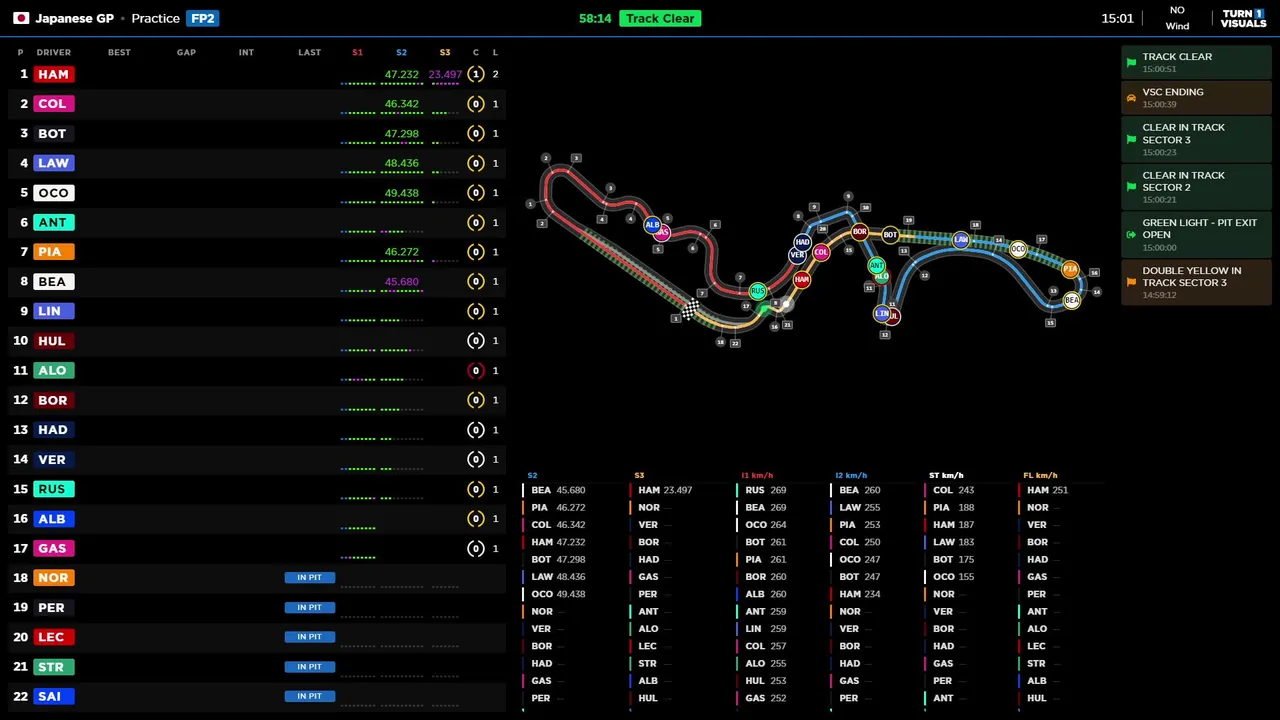Click the BEST column header
Viewport: 1280px width, 720px height.
coord(119,52)
